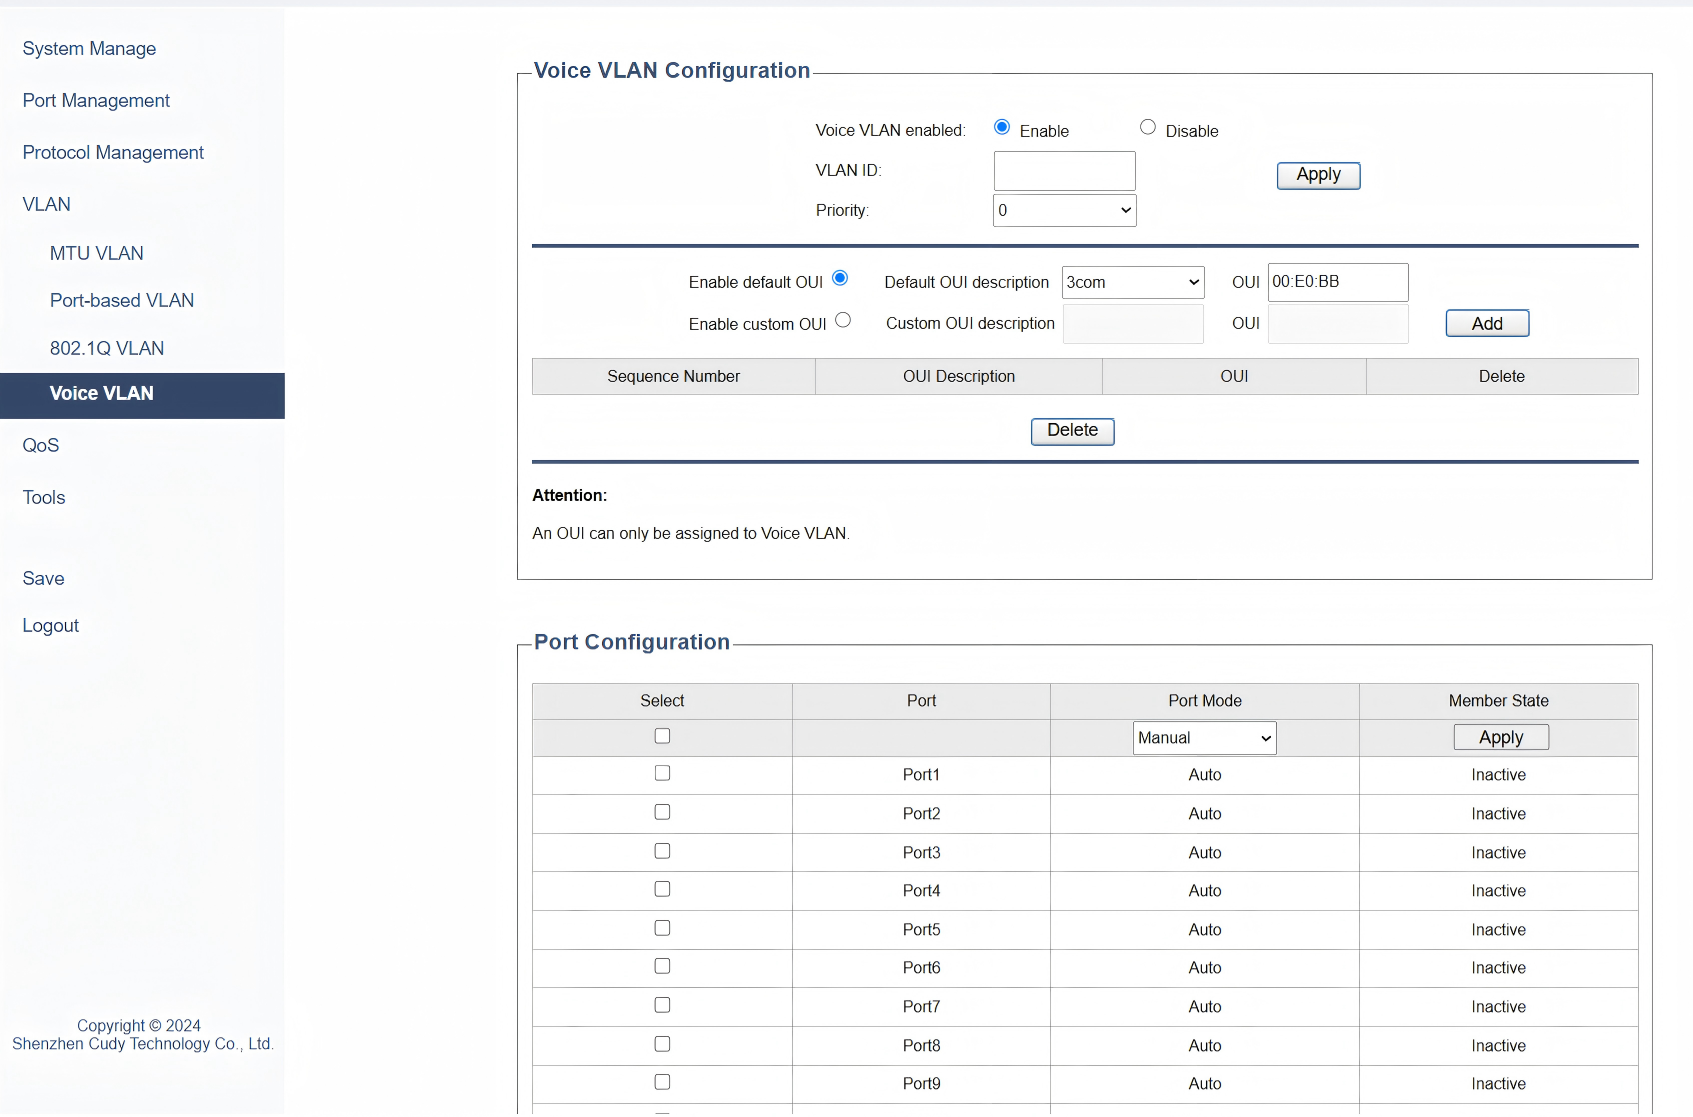Open the System Manage menu
The image size is (1693, 1117).
point(89,48)
